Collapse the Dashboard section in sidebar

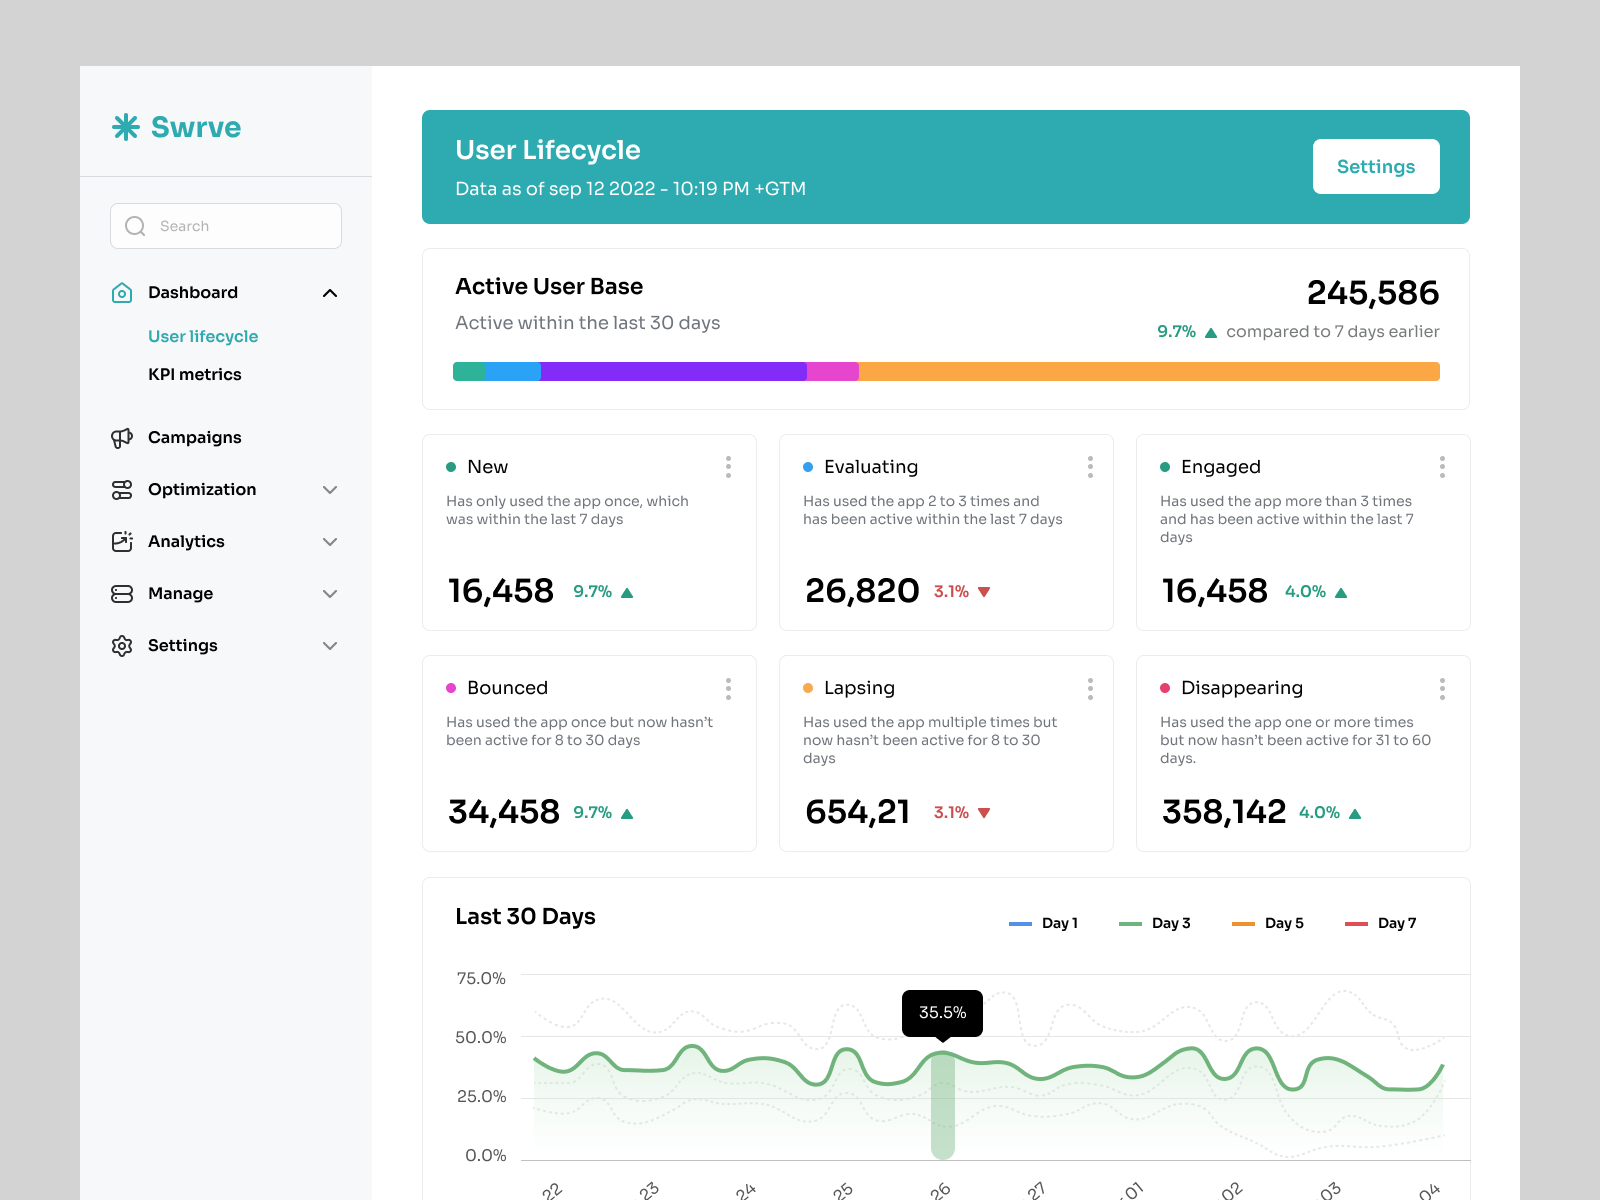tap(330, 292)
